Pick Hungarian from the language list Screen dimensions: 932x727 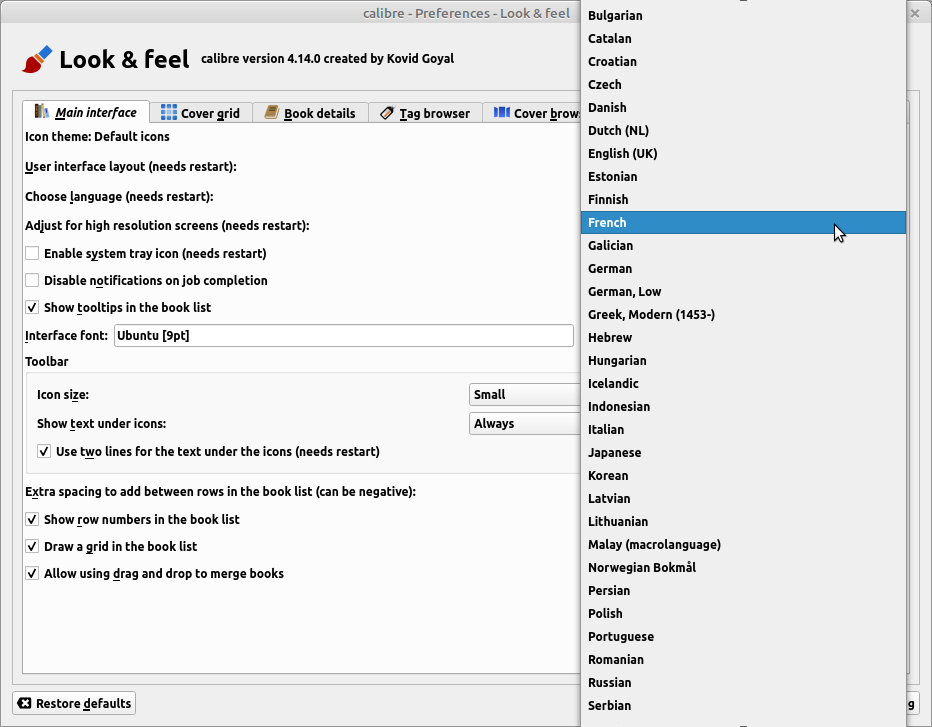coord(743,360)
